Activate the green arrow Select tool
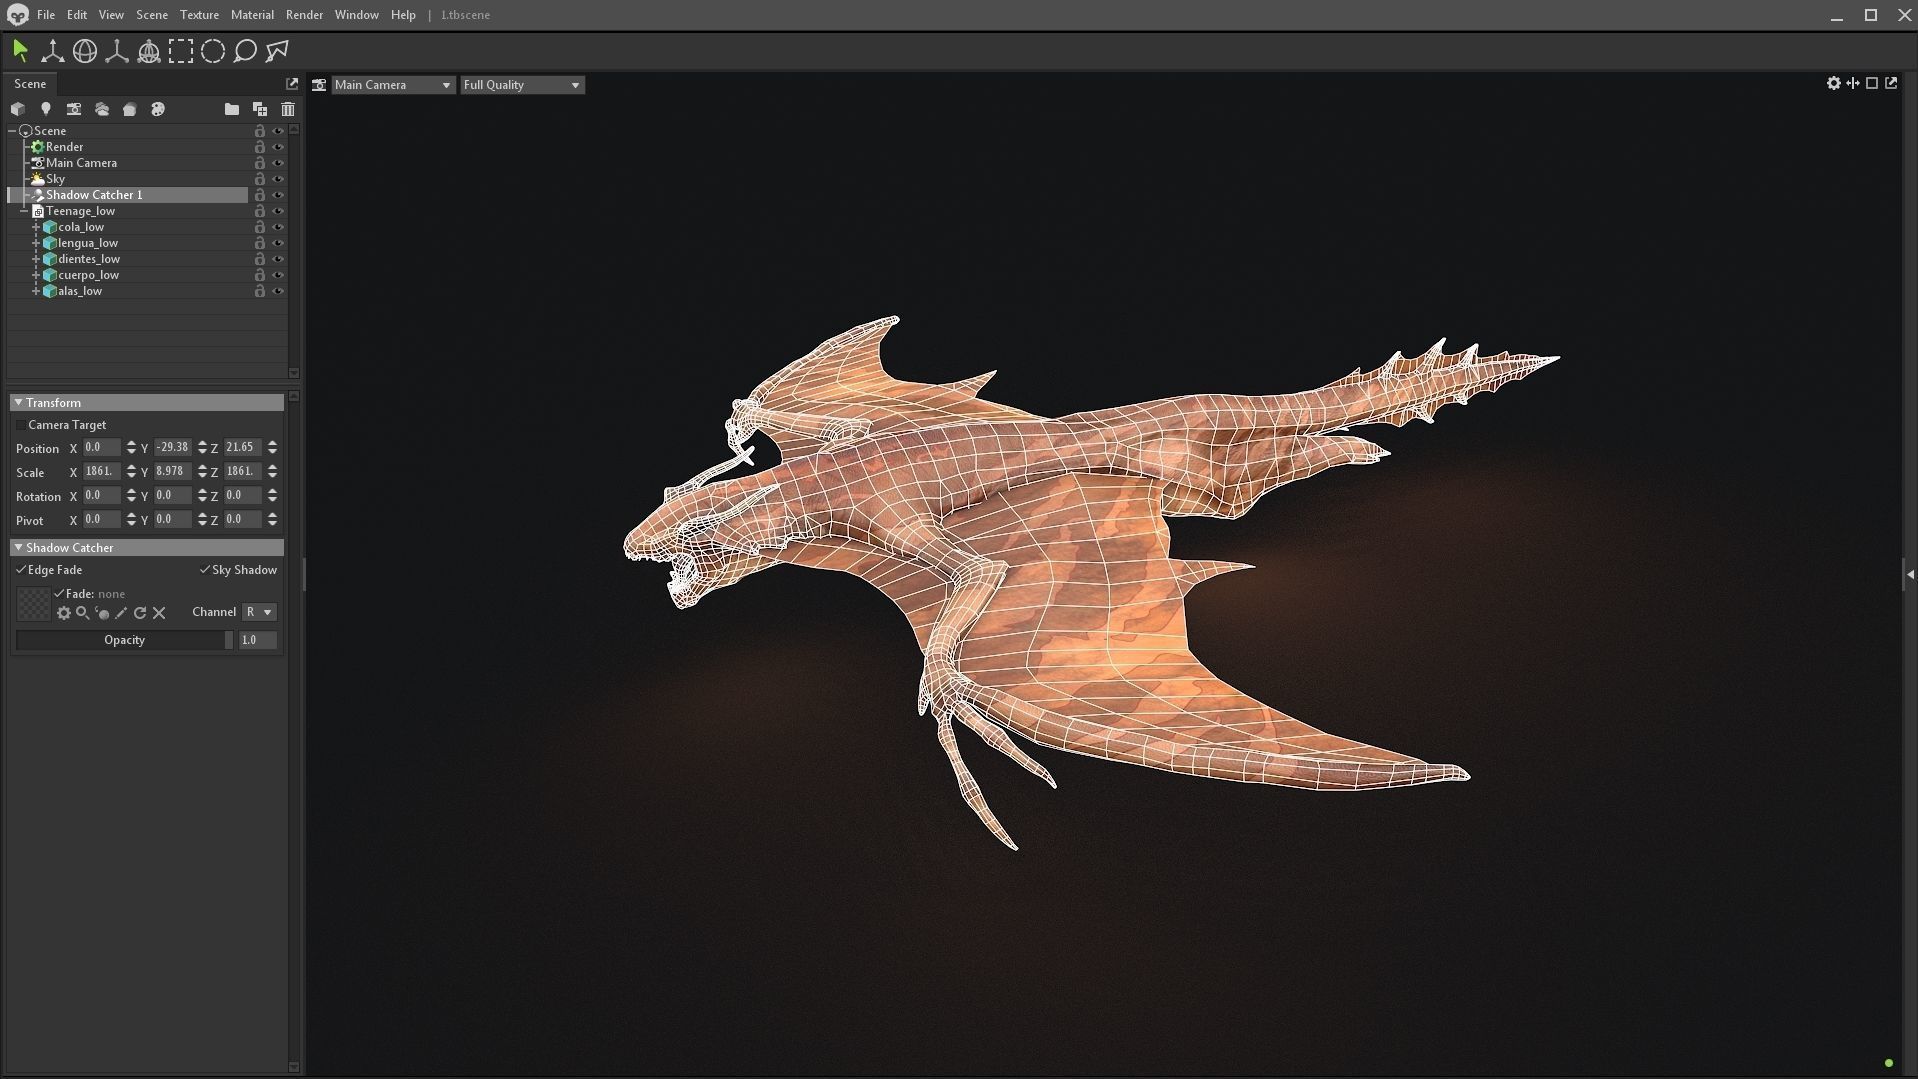The width and height of the screenshot is (1918, 1079). point(20,51)
